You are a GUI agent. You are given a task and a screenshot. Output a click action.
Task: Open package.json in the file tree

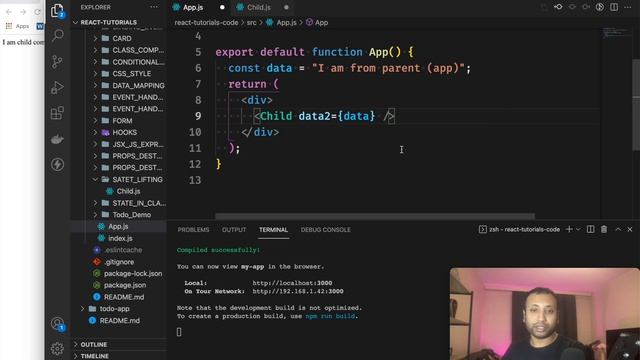[x=125, y=285]
